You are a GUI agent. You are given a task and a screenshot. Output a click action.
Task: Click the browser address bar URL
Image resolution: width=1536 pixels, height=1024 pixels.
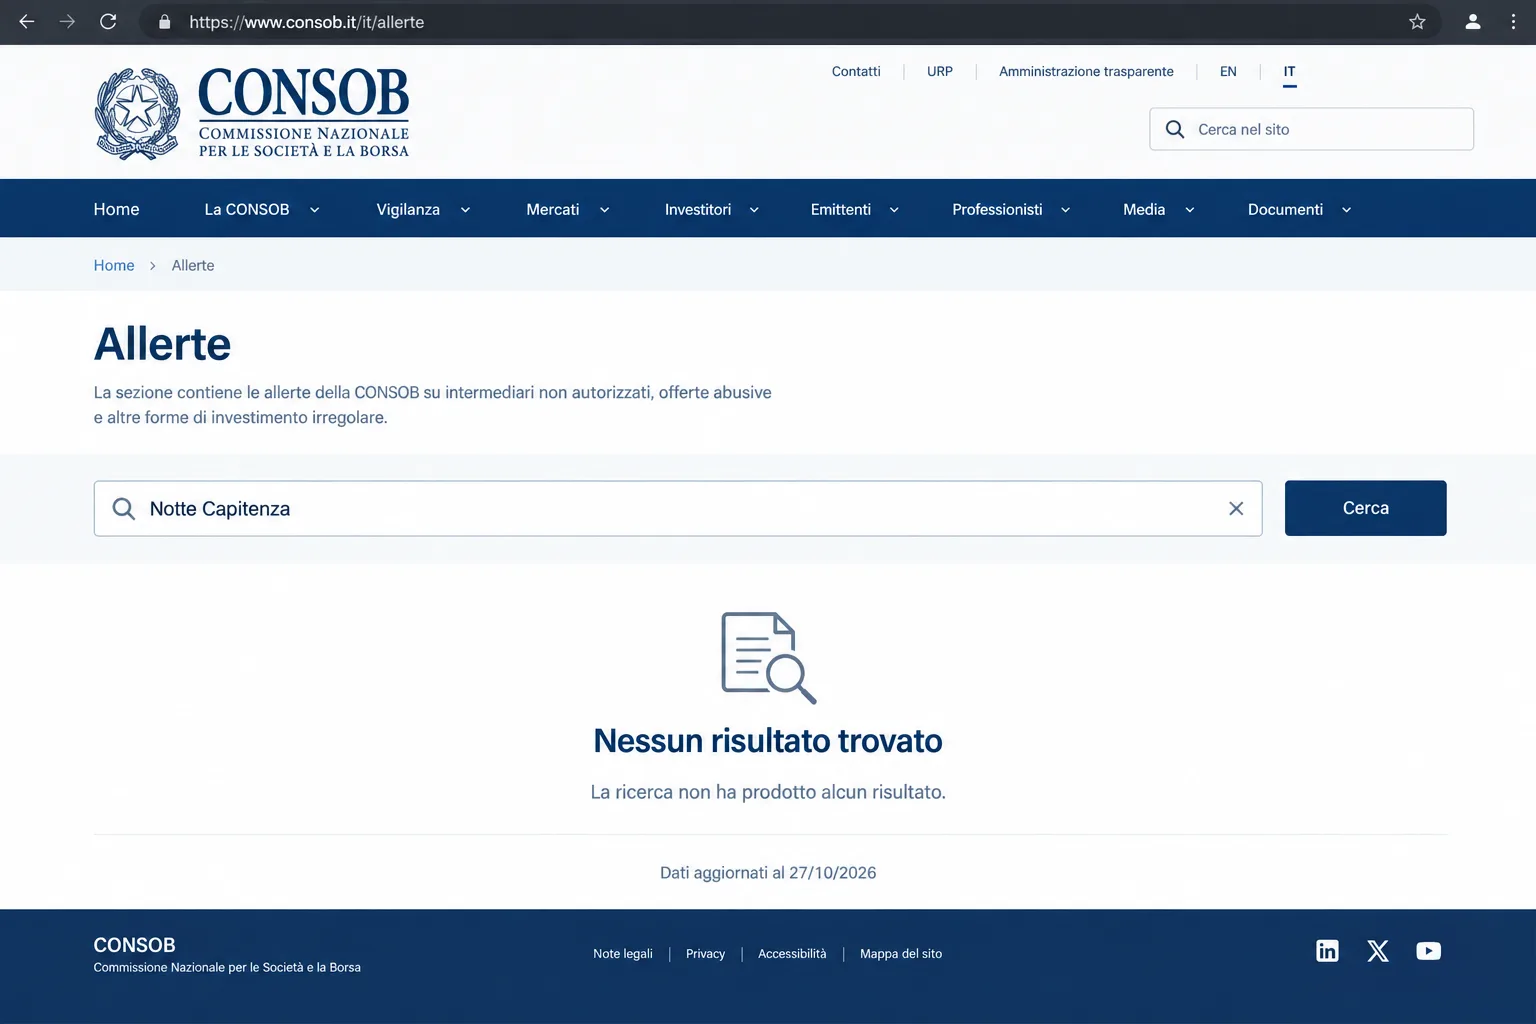coord(306,22)
